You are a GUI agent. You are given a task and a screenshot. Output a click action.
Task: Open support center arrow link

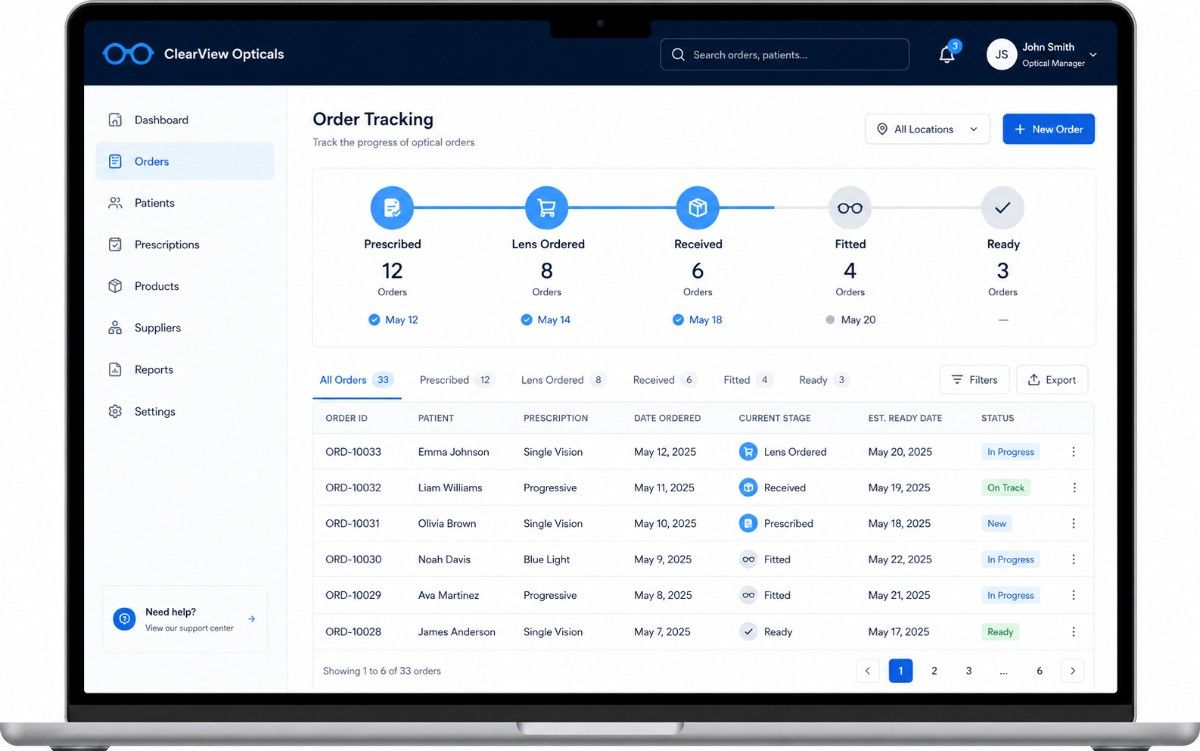point(251,619)
